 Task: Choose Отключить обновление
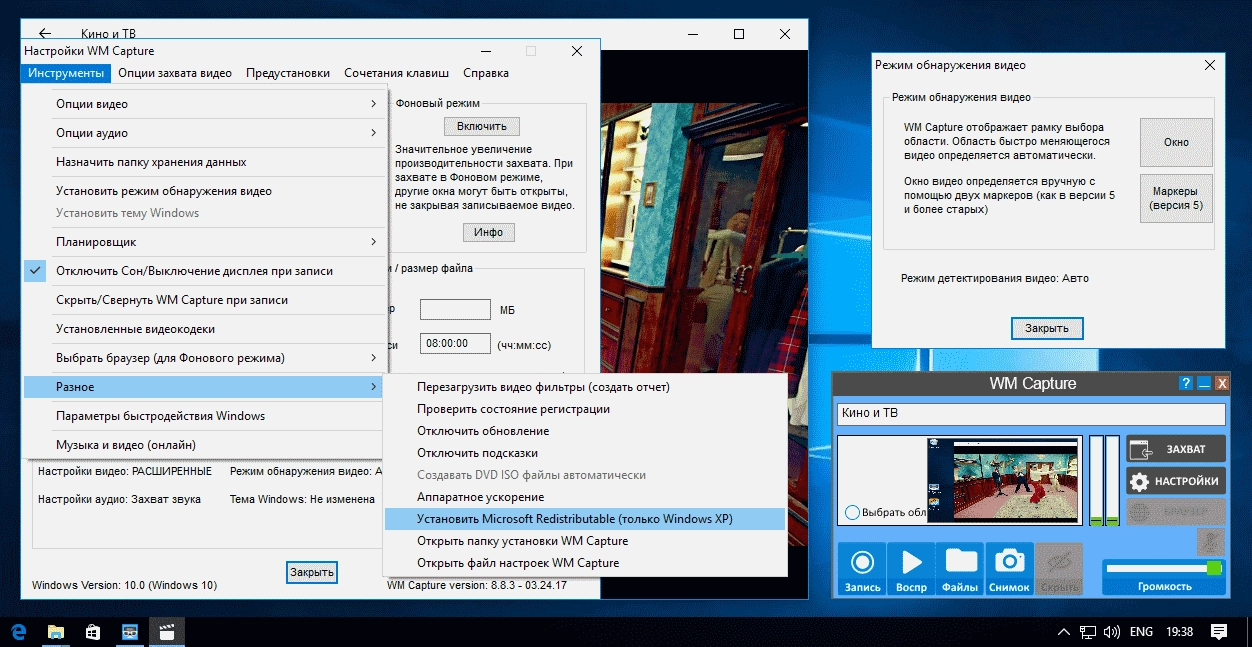(x=585, y=431)
